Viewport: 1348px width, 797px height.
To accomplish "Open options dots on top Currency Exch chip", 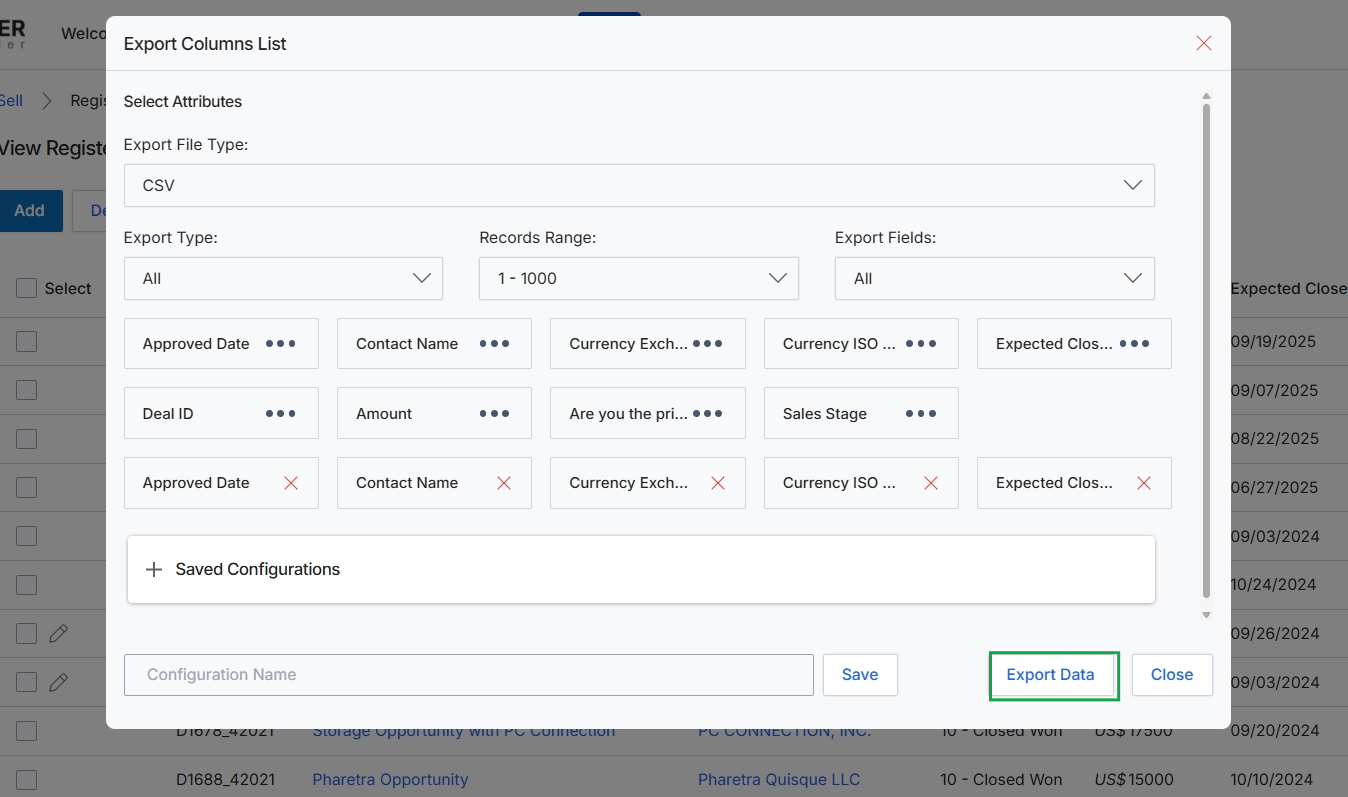I will pos(707,343).
